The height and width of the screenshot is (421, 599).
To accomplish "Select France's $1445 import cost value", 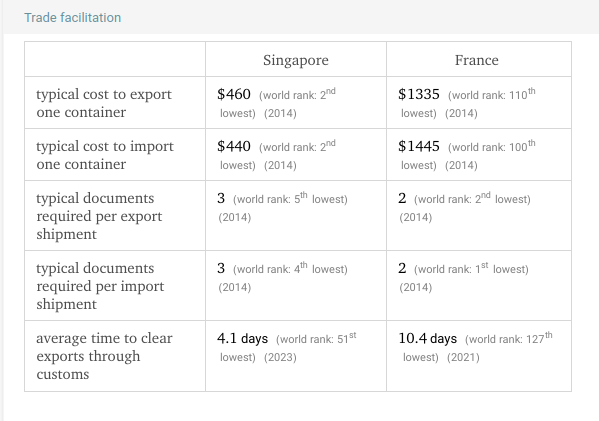I will (419, 146).
